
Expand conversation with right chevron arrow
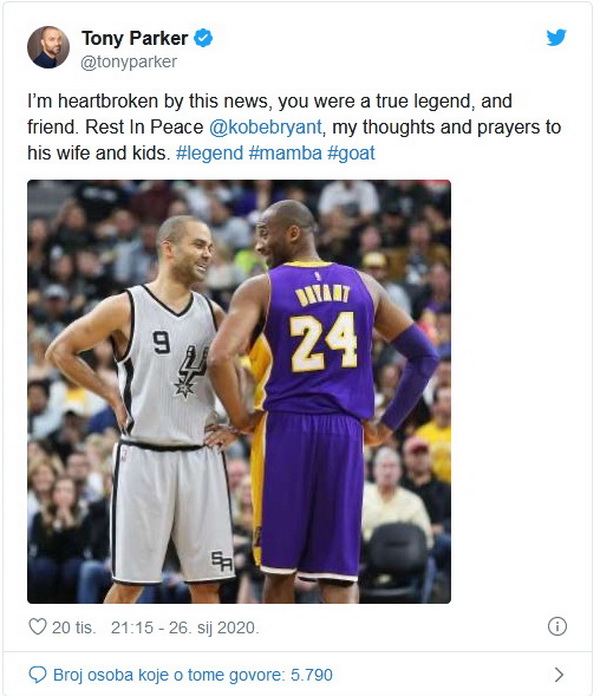tap(559, 675)
